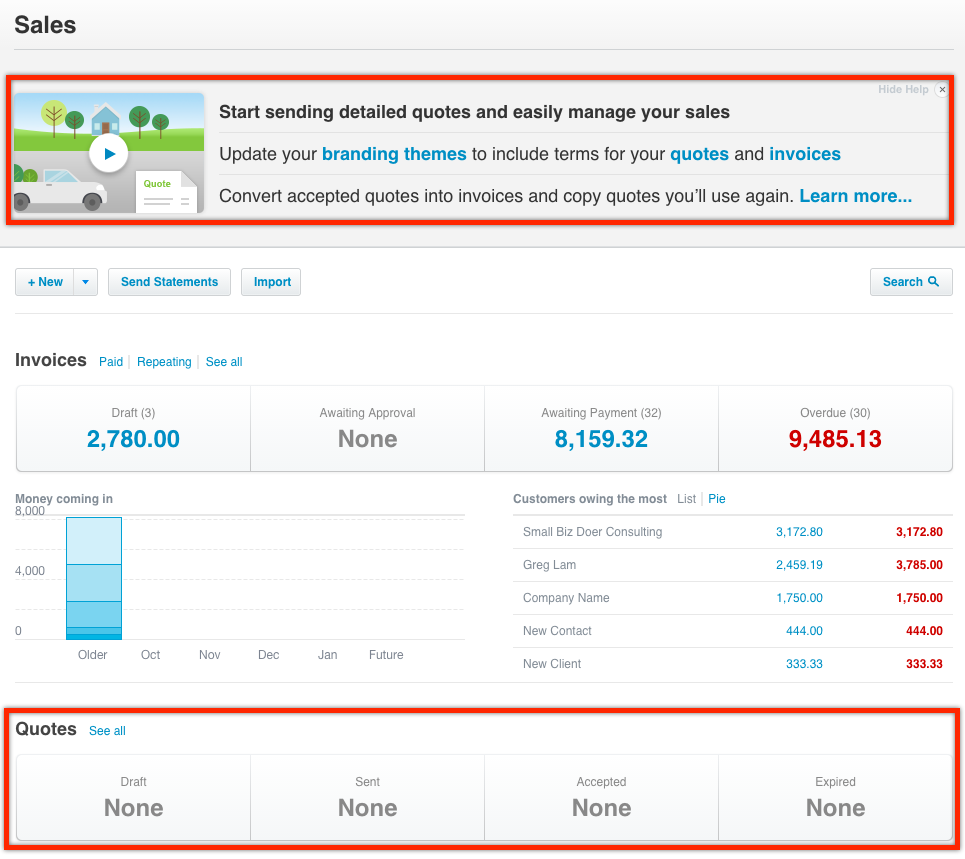The width and height of the screenshot is (965, 859).
Task: Play the quotes help video
Action: point(108,154)
